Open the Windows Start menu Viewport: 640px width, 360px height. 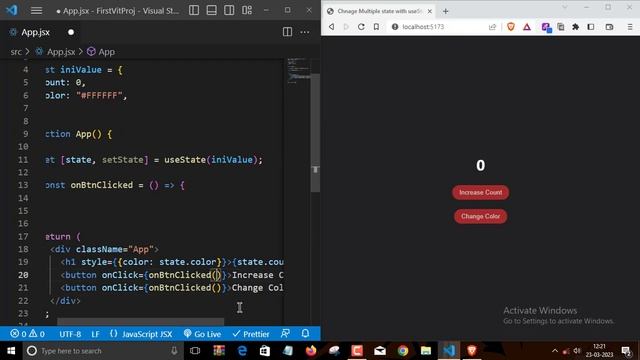(x=11, y=351)
